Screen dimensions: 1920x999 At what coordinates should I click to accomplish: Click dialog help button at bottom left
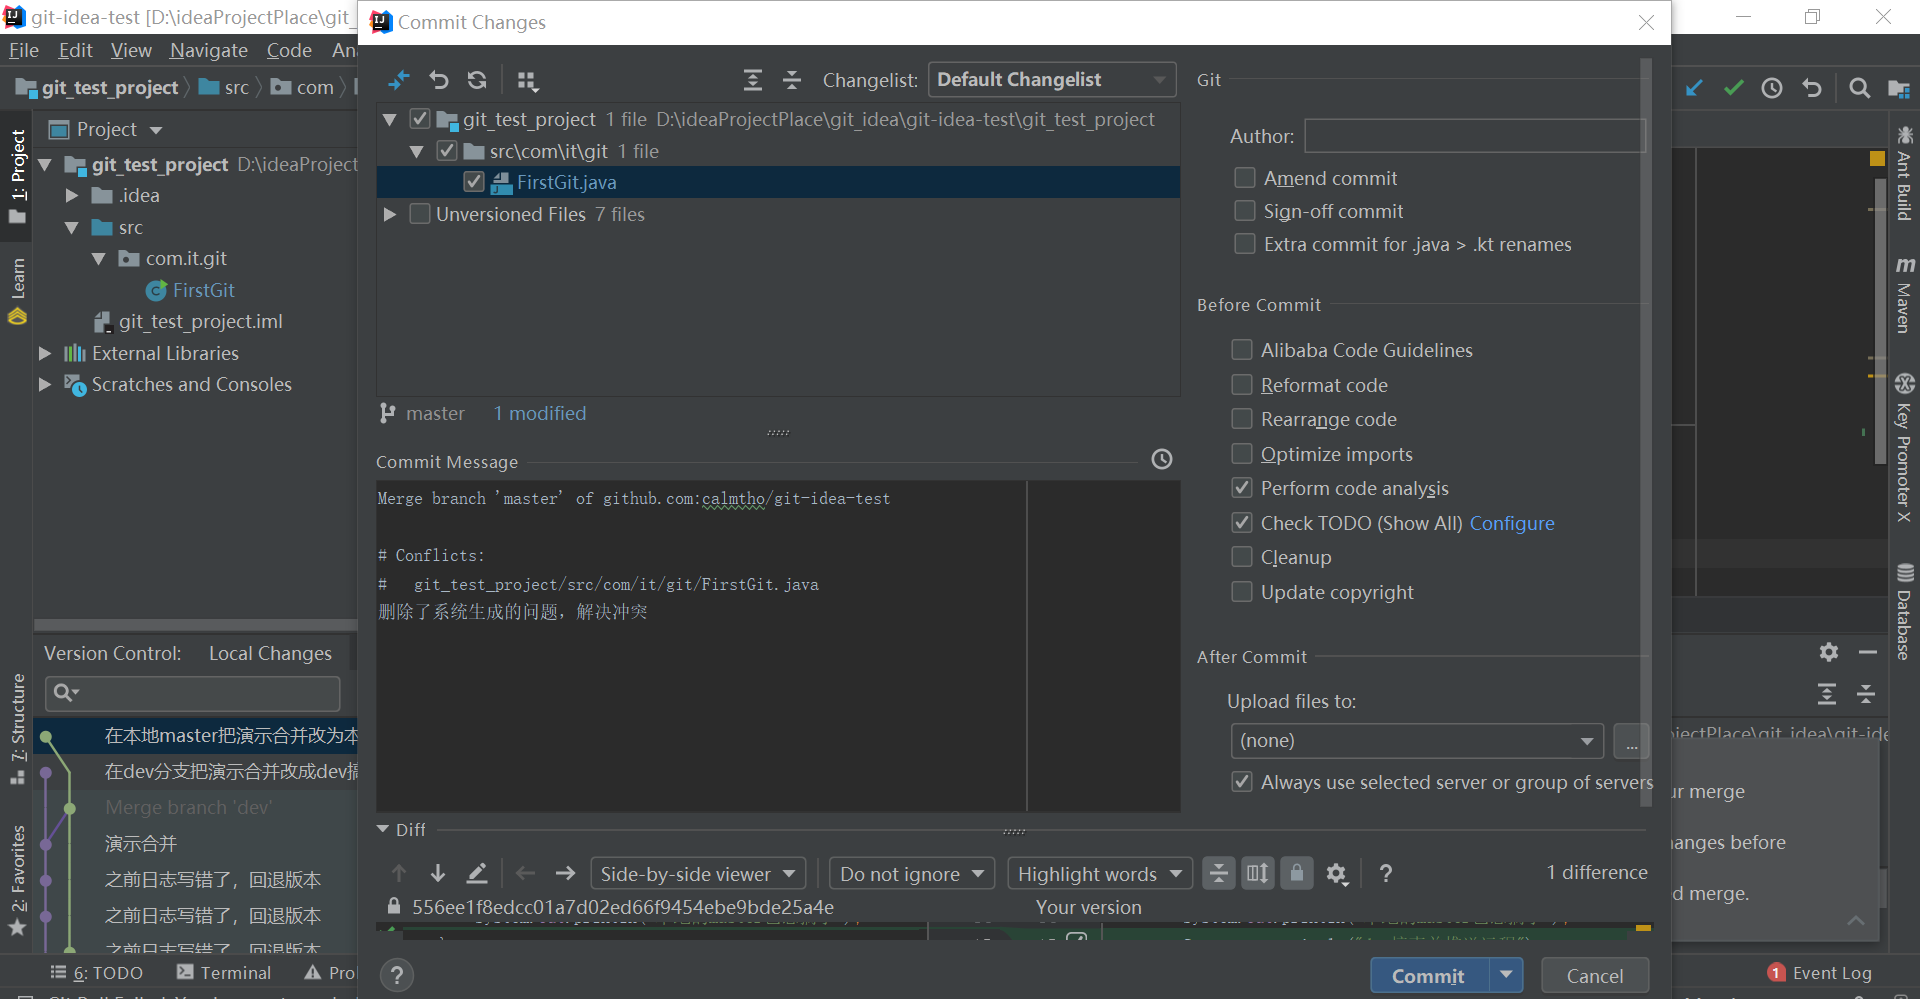pos(397,975)
